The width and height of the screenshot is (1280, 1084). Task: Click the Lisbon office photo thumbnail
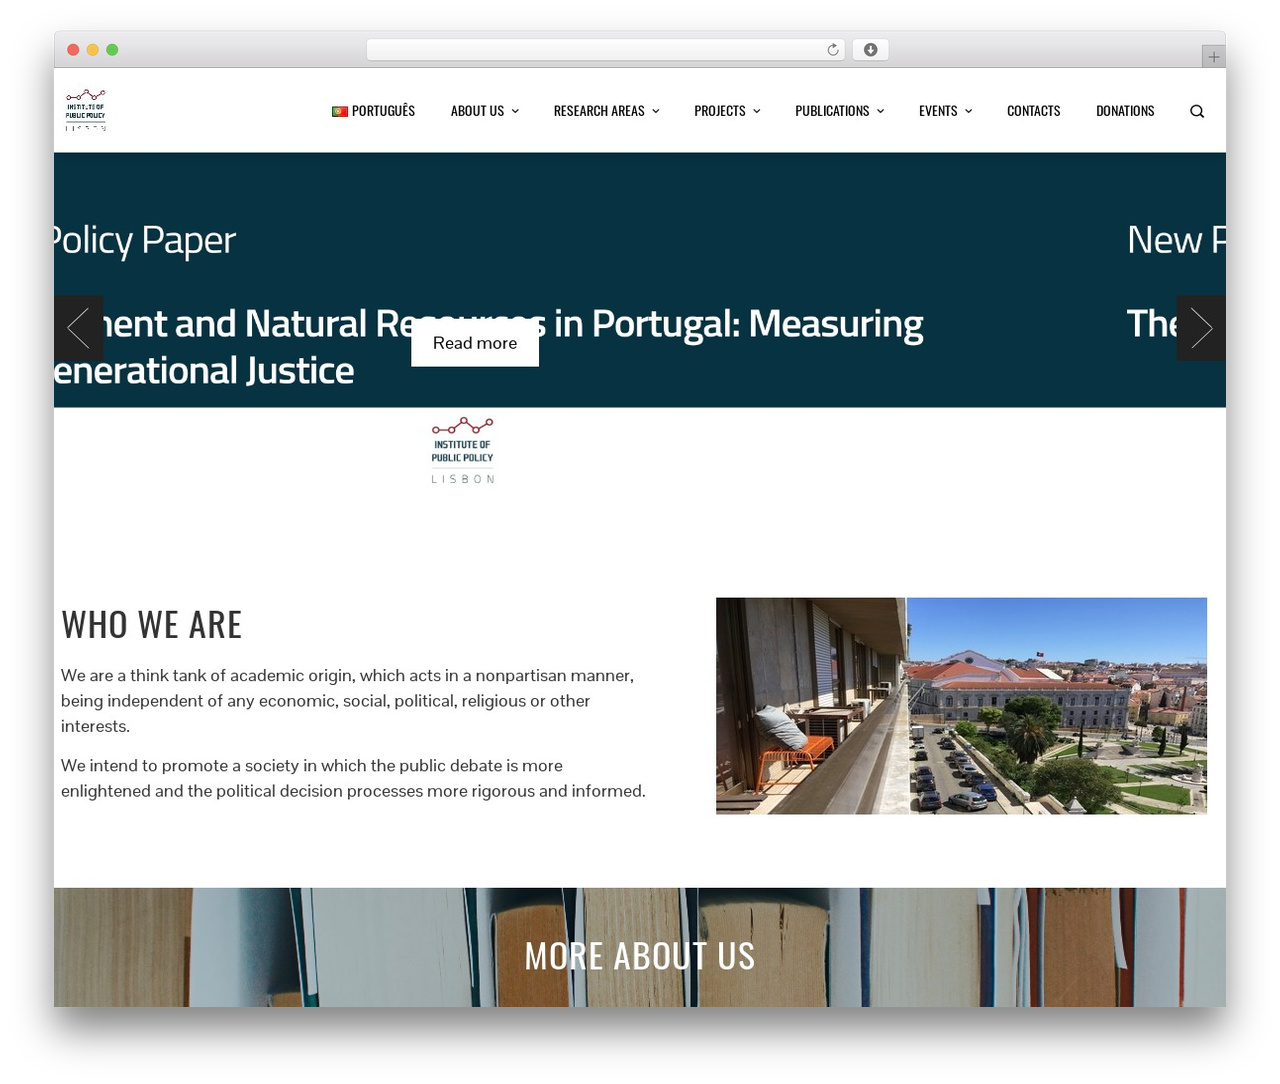pos(961,706)
